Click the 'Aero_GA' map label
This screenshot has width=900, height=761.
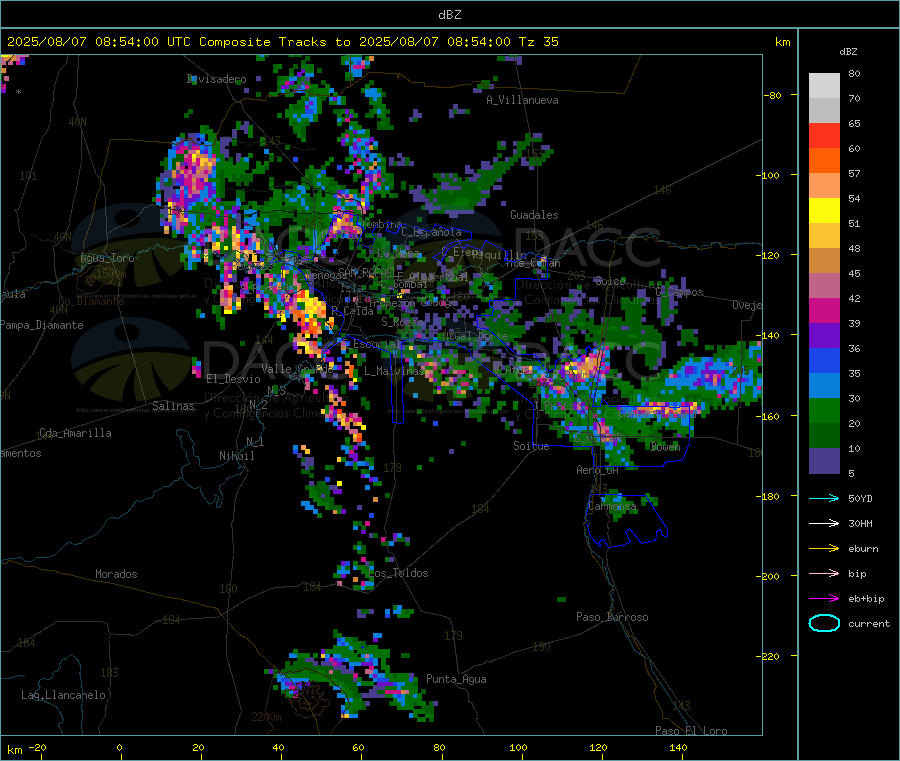coord(597,471)
